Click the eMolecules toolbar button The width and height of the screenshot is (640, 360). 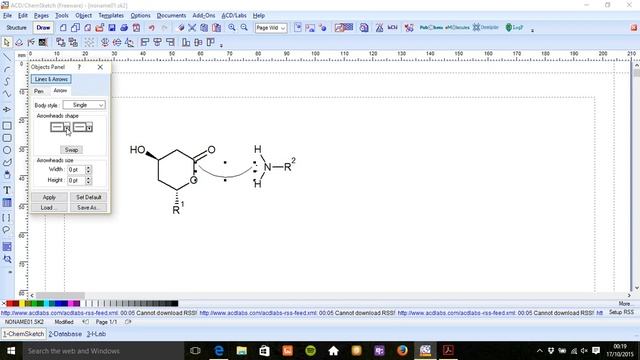(458, 28)
